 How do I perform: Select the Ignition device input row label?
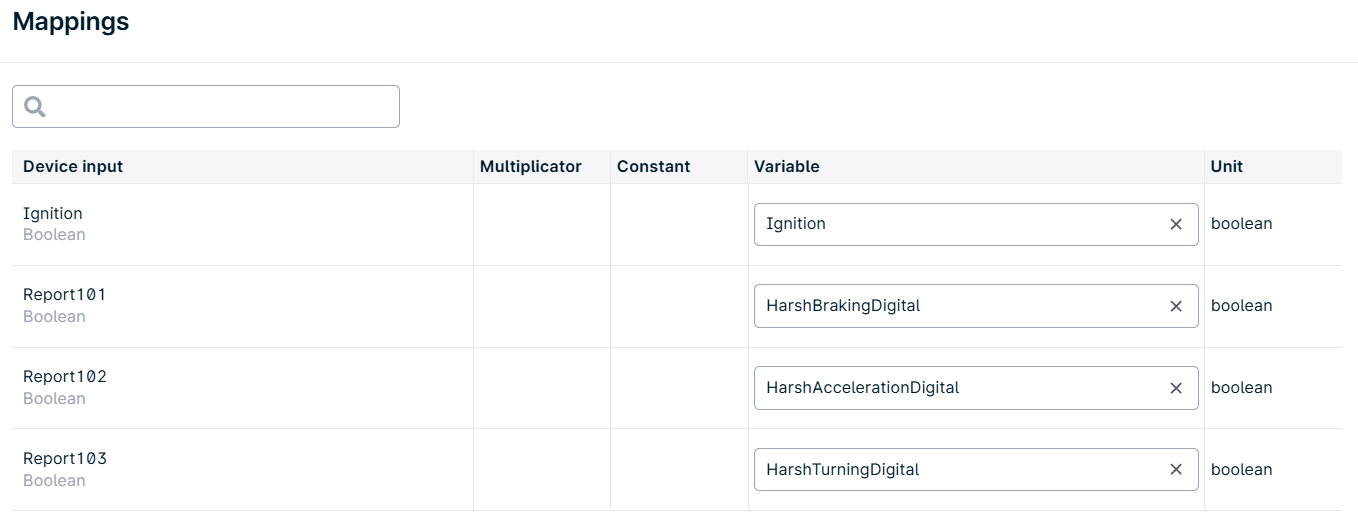[53, 214]
